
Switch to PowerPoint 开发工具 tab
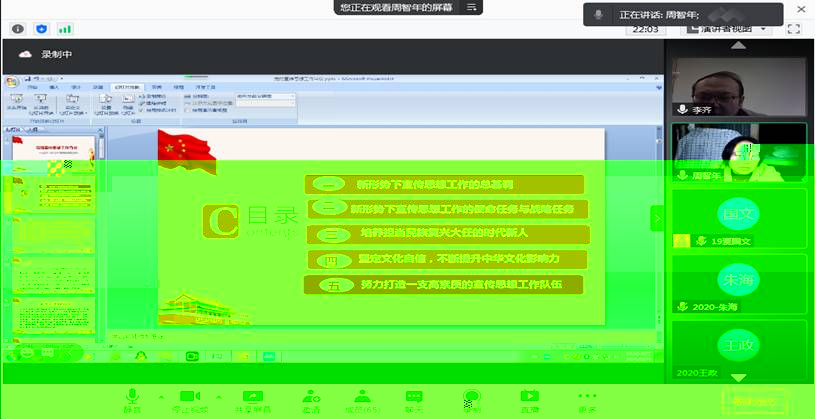[205, 87]
